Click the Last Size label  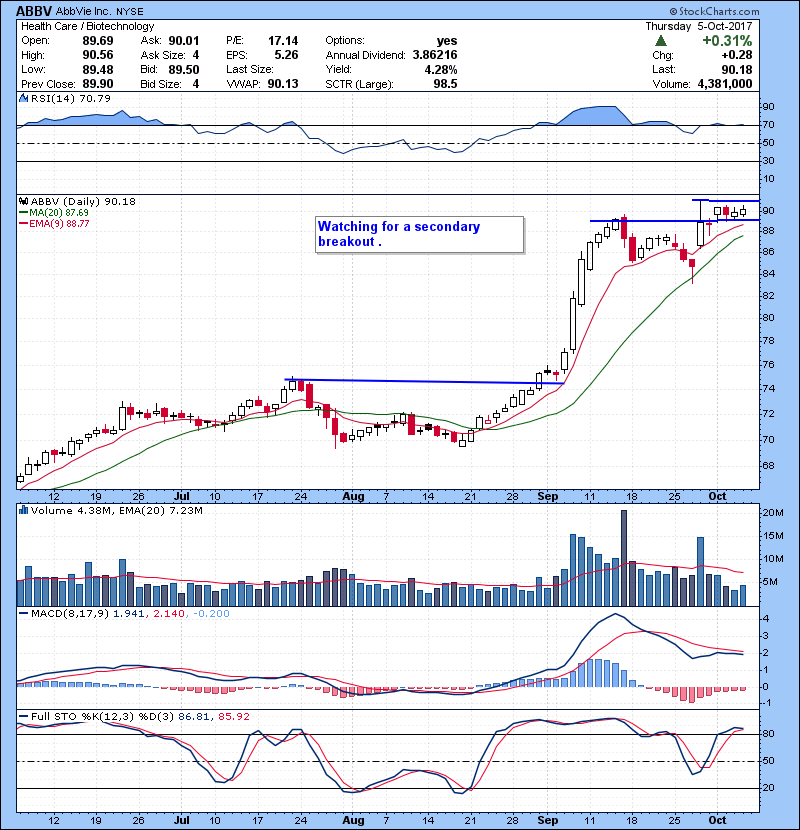(249, 69)
